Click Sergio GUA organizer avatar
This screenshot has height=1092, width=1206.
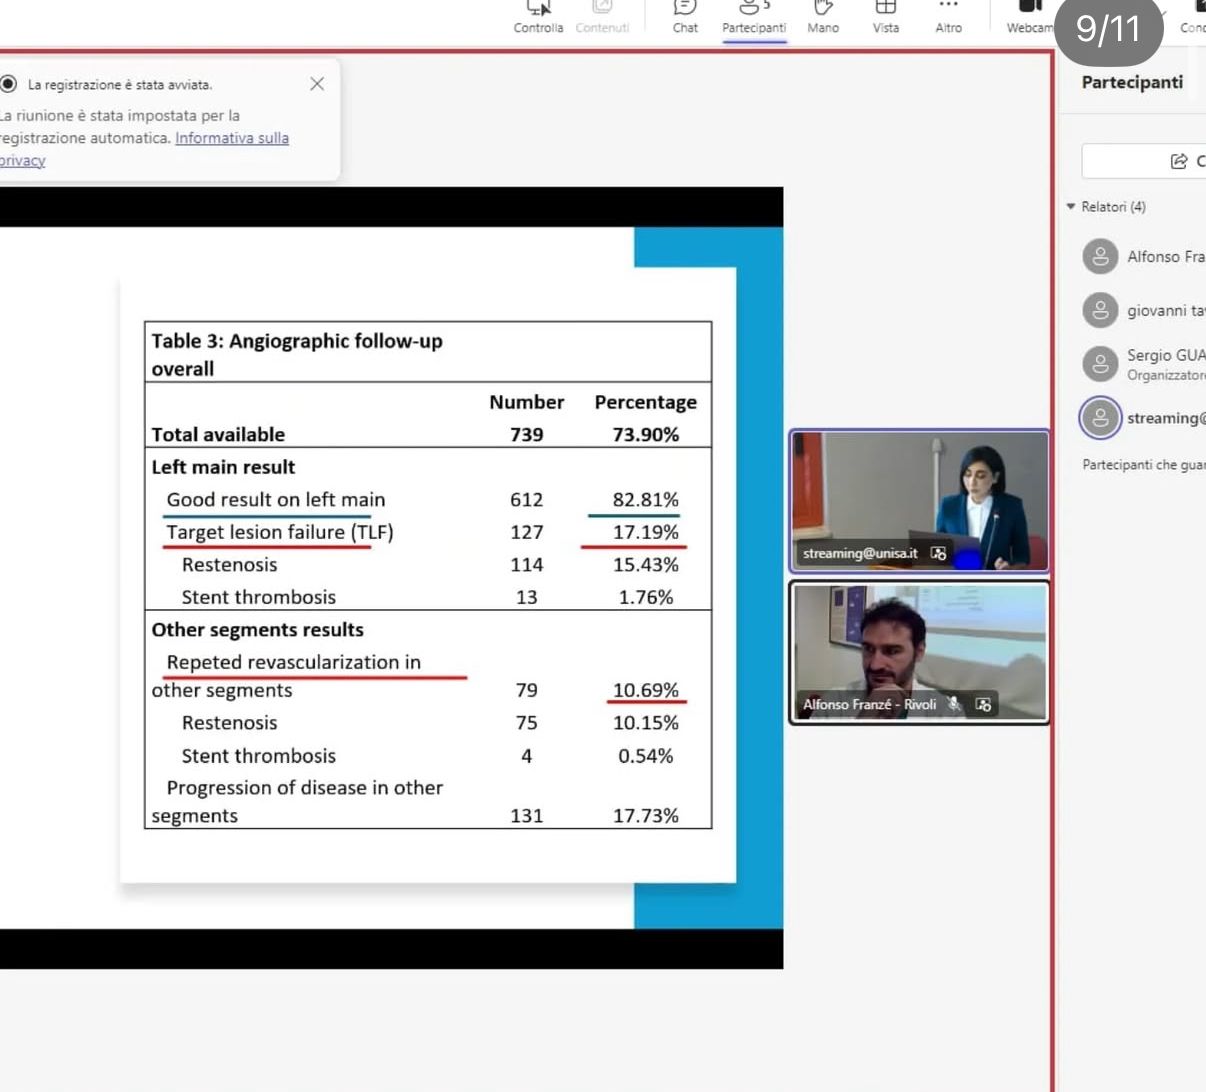[x=1100, y=364]
